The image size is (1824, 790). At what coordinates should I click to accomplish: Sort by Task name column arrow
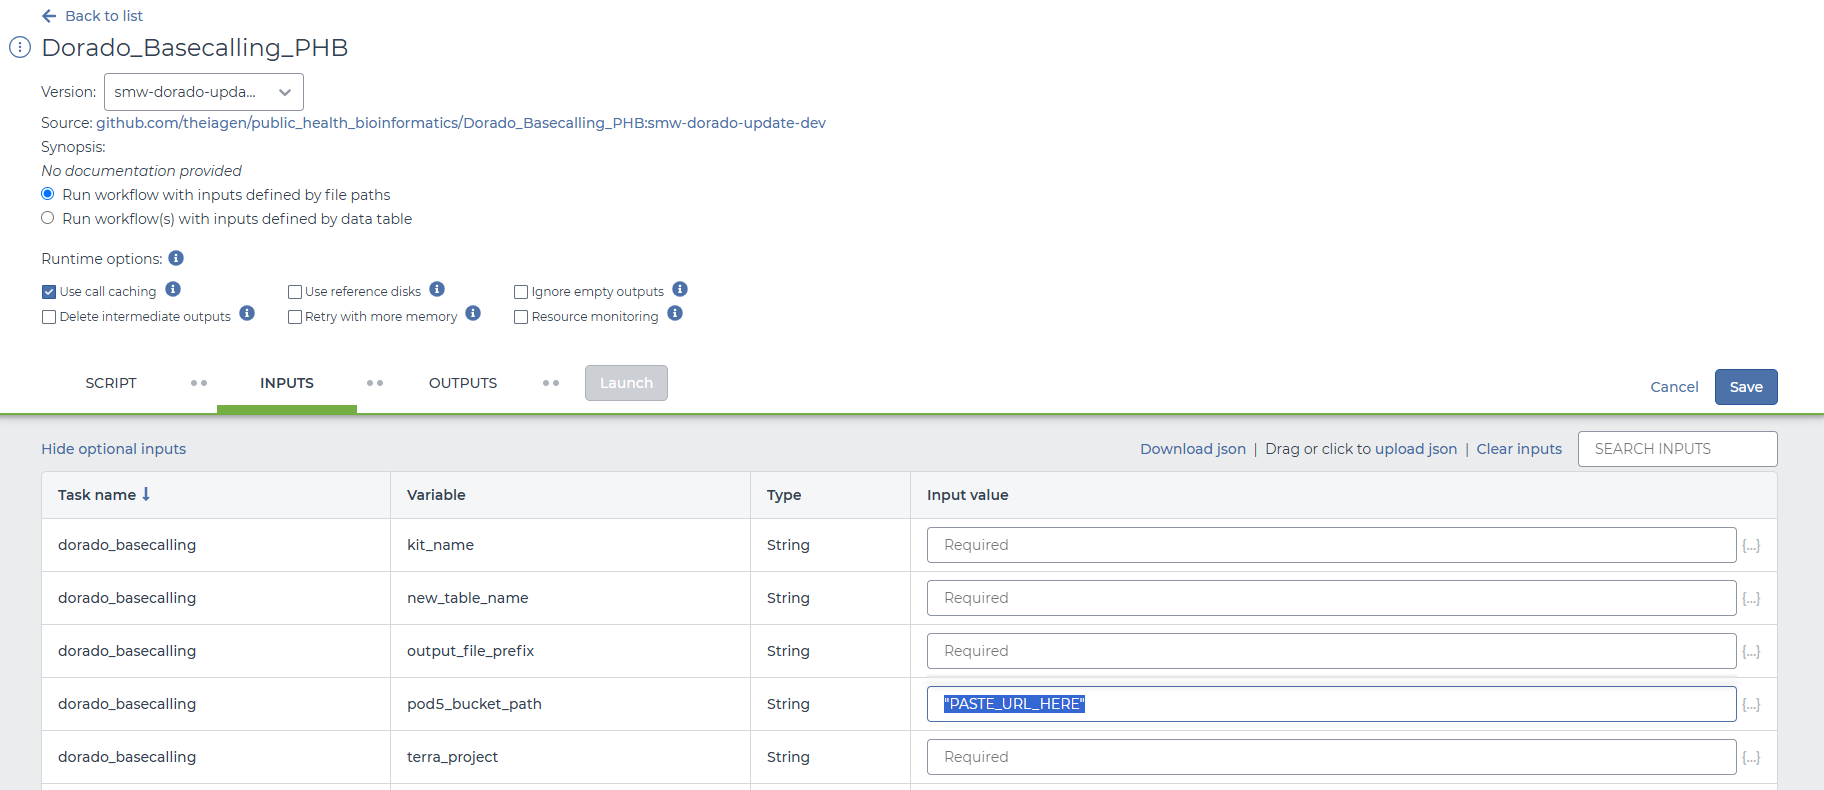tap(146, 494)
